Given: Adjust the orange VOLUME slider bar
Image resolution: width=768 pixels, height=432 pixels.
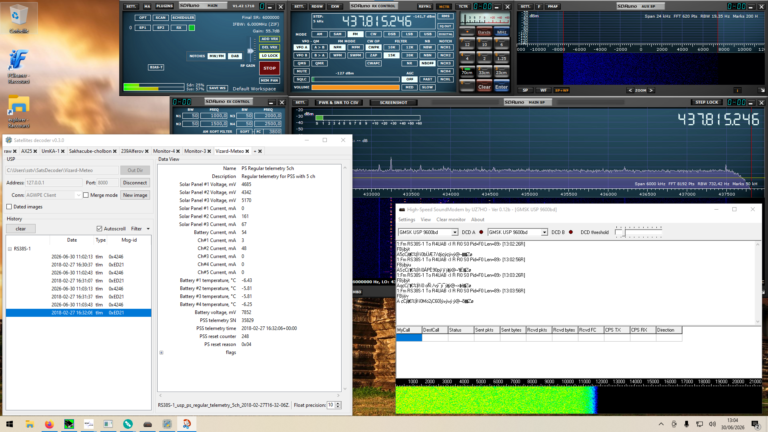Looking at the screenshot, I should tap(356, 88).
